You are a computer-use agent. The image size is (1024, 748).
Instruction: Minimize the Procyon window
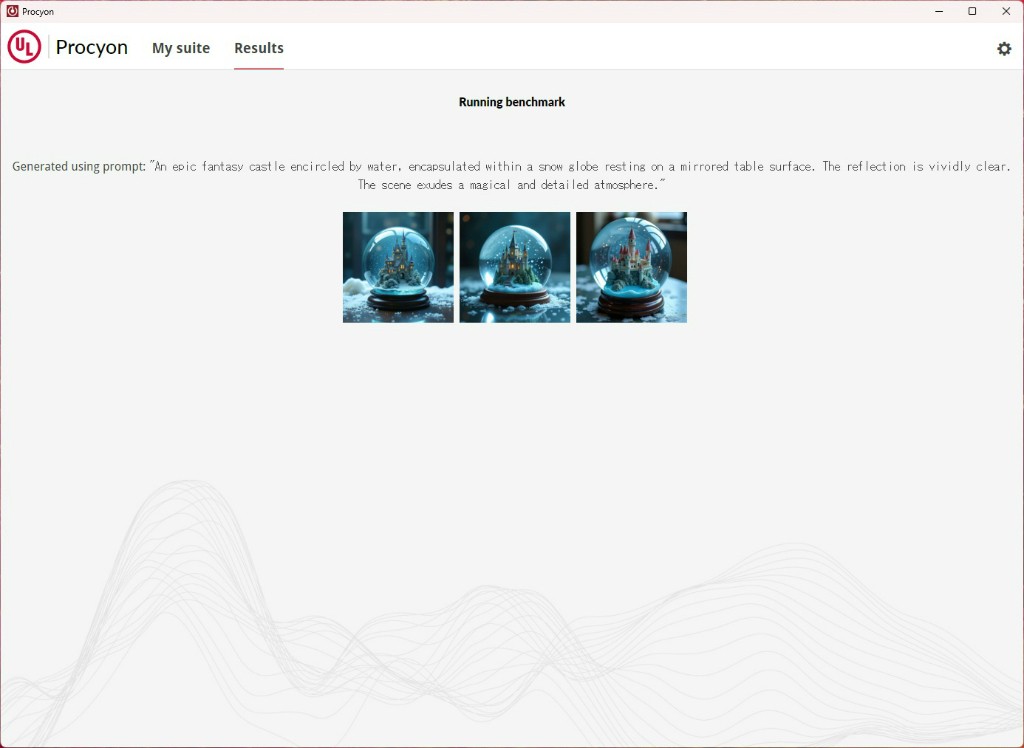pyautogui.click(x=939, y=11)
